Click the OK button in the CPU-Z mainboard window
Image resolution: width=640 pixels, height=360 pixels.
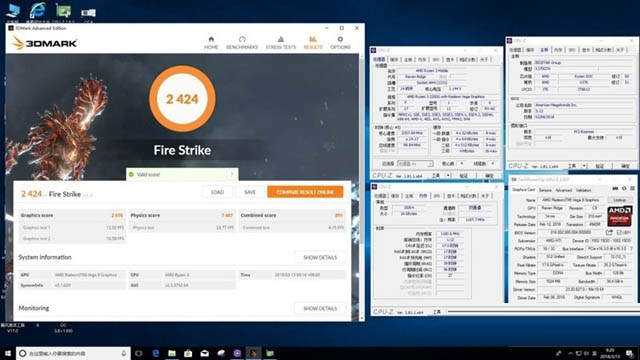click(x=625, y=166)
